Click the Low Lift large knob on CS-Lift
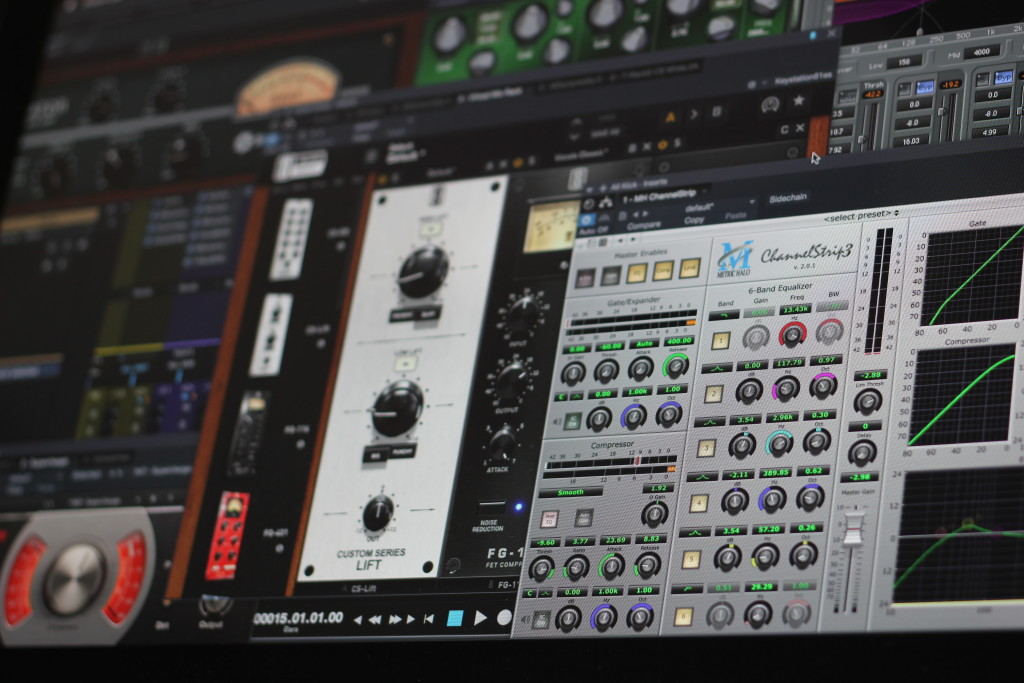 [396, 409]
